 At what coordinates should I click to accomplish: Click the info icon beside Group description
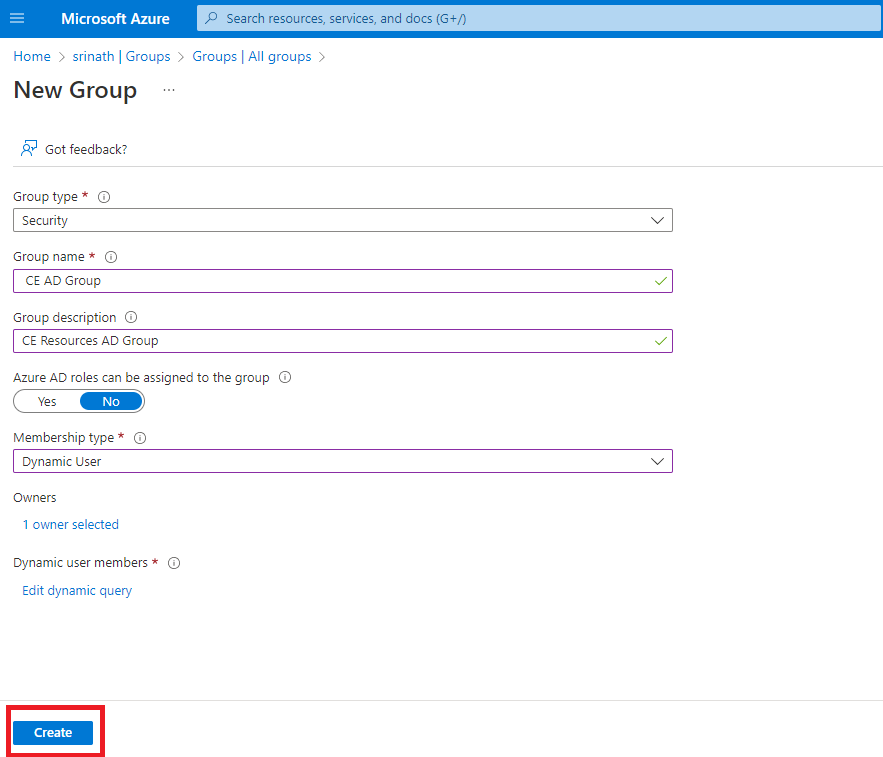[131, 317]
